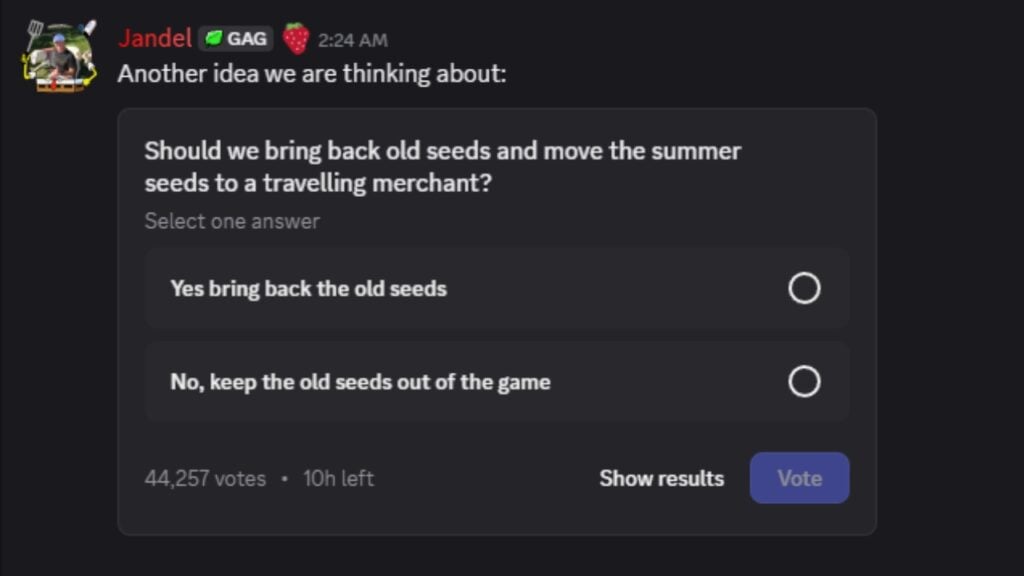Choose "Yes bring back the old seeds" label
Screen dimensions: 1024x576
click(308, 289)
